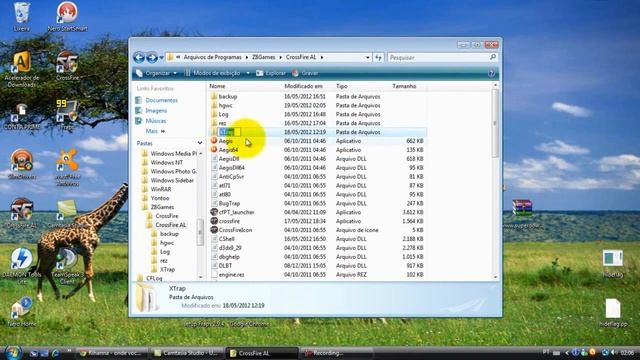Select WinRAR folder in tree
This screenshot has width=640, height=360.
point(161,189)
